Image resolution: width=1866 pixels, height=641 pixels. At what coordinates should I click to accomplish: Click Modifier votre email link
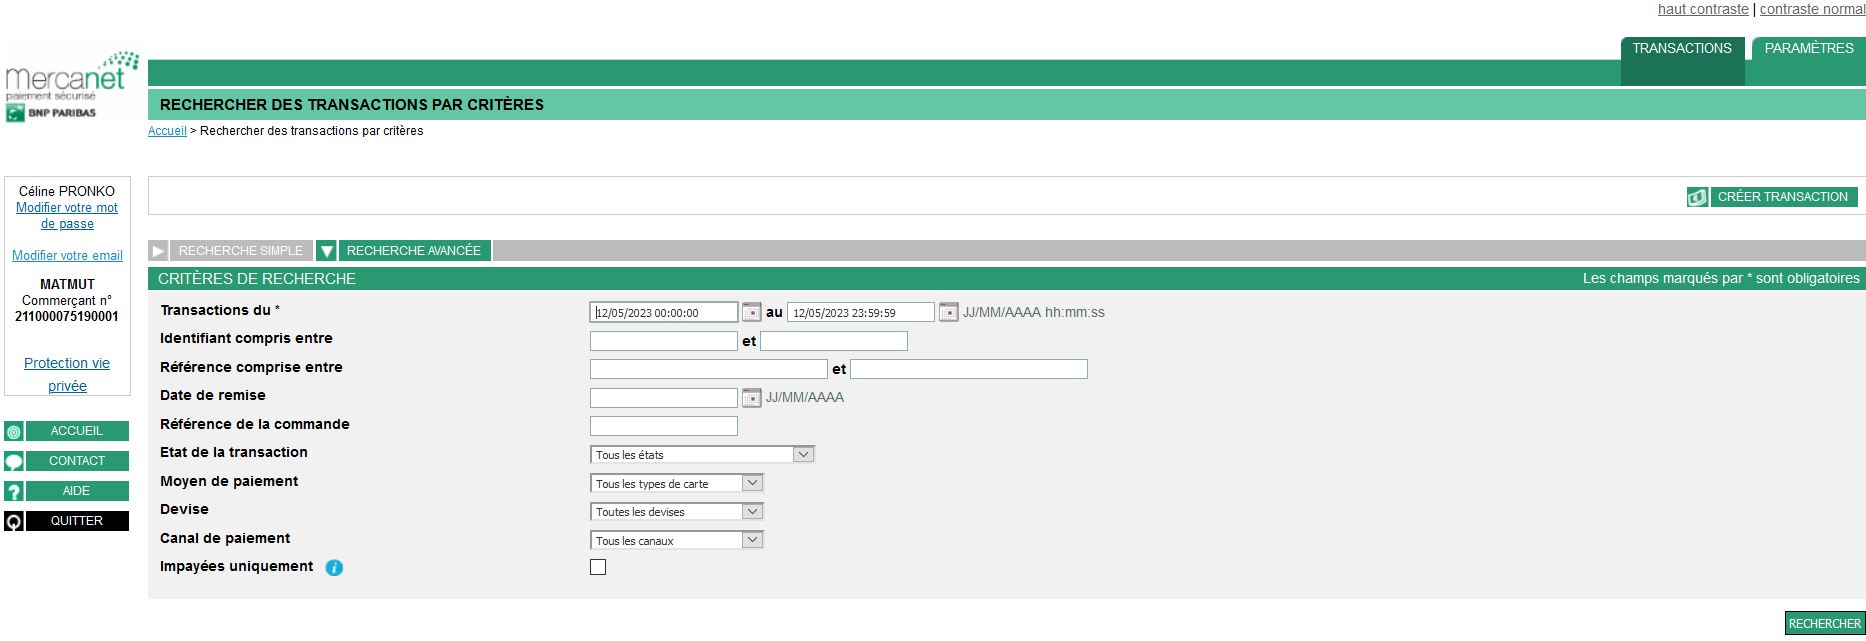click(67, 256)
